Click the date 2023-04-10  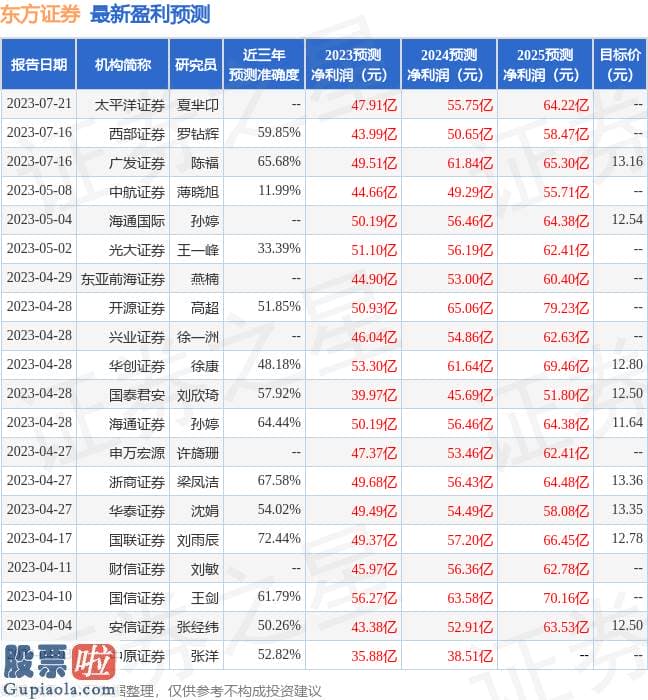tap(39, 597)
